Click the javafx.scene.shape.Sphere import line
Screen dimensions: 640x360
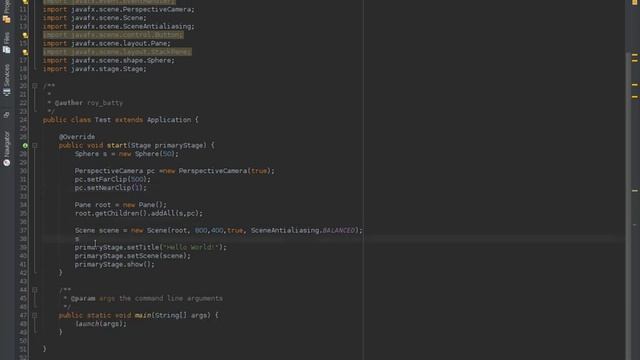pos(109,61)
